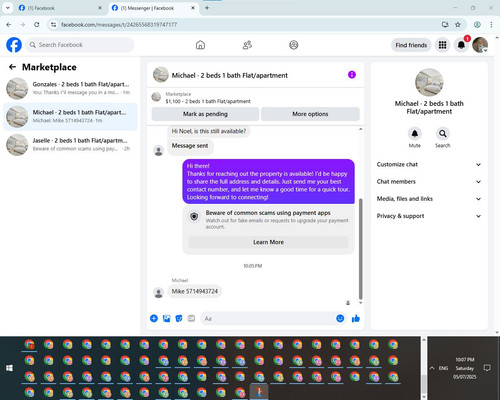500x400 pixels.
Task: Choose a GIF icon in the composer
Action: point(191,318)
